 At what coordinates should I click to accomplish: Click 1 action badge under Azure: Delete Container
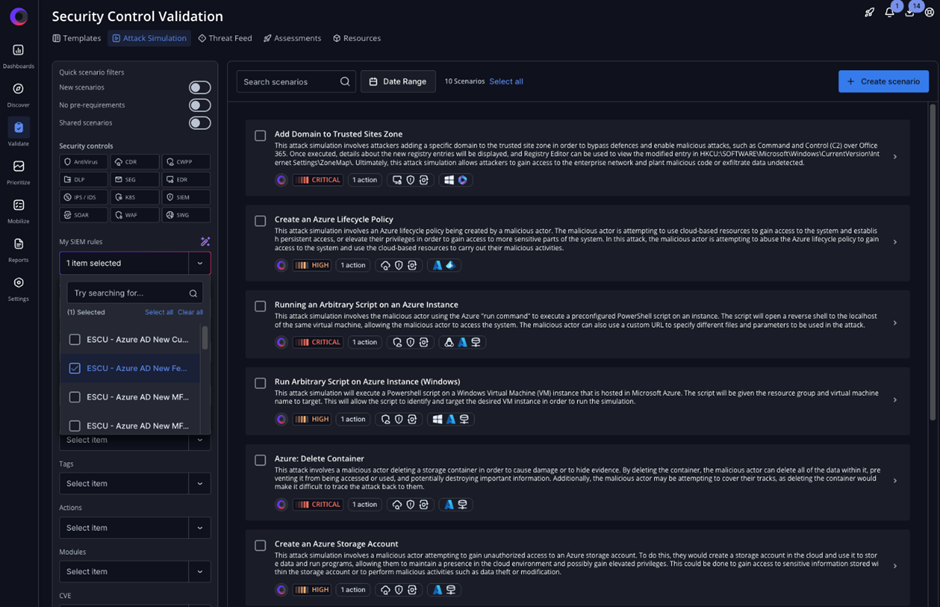click(364, 505)
